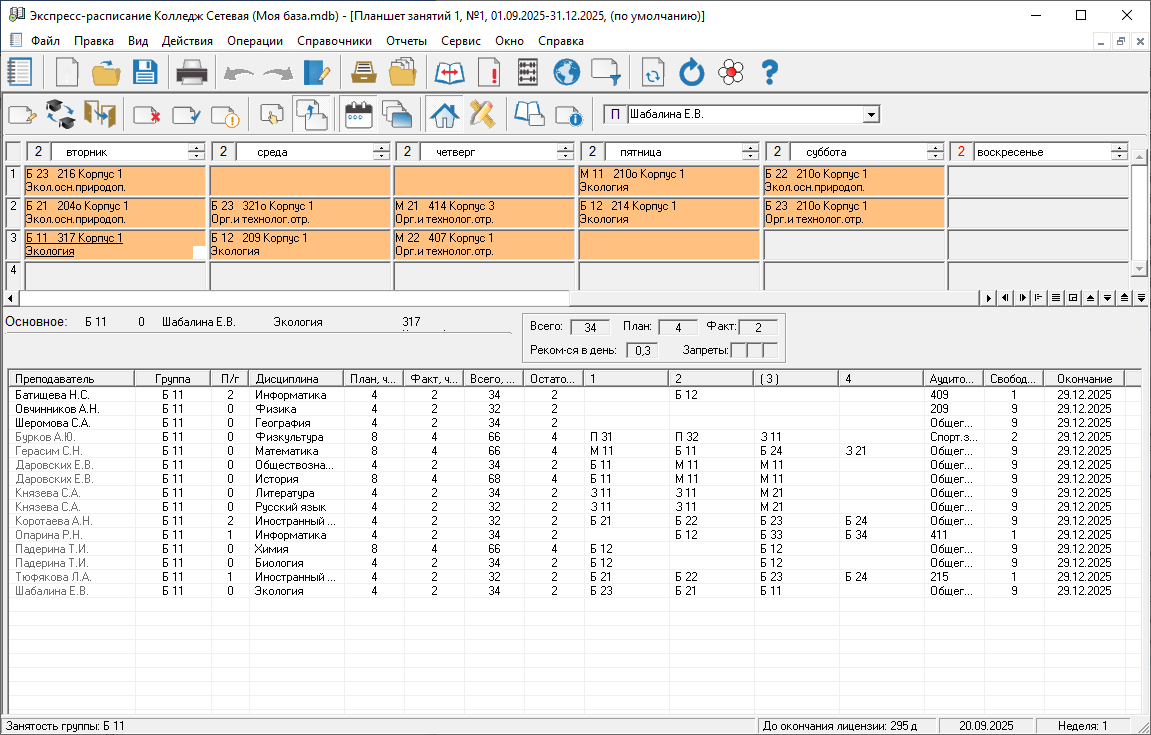Click the printer icon in toolbar
Image resolution: width=1151 pixels, height=735 pixels.
[x=191, y=73]
